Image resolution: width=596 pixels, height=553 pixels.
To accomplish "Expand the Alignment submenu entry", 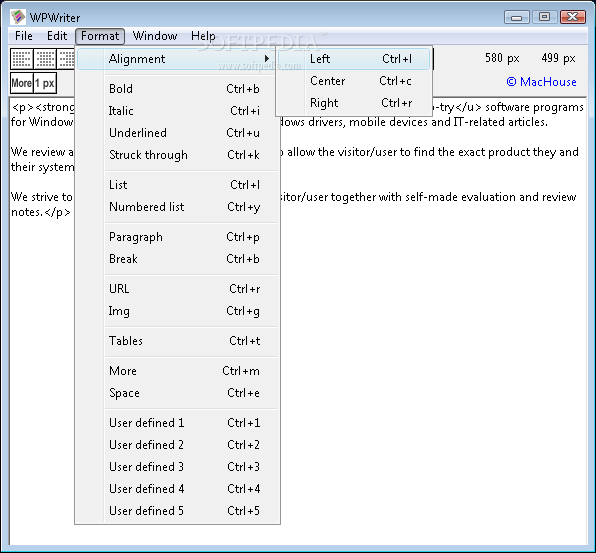I will (x=177, y=59).
